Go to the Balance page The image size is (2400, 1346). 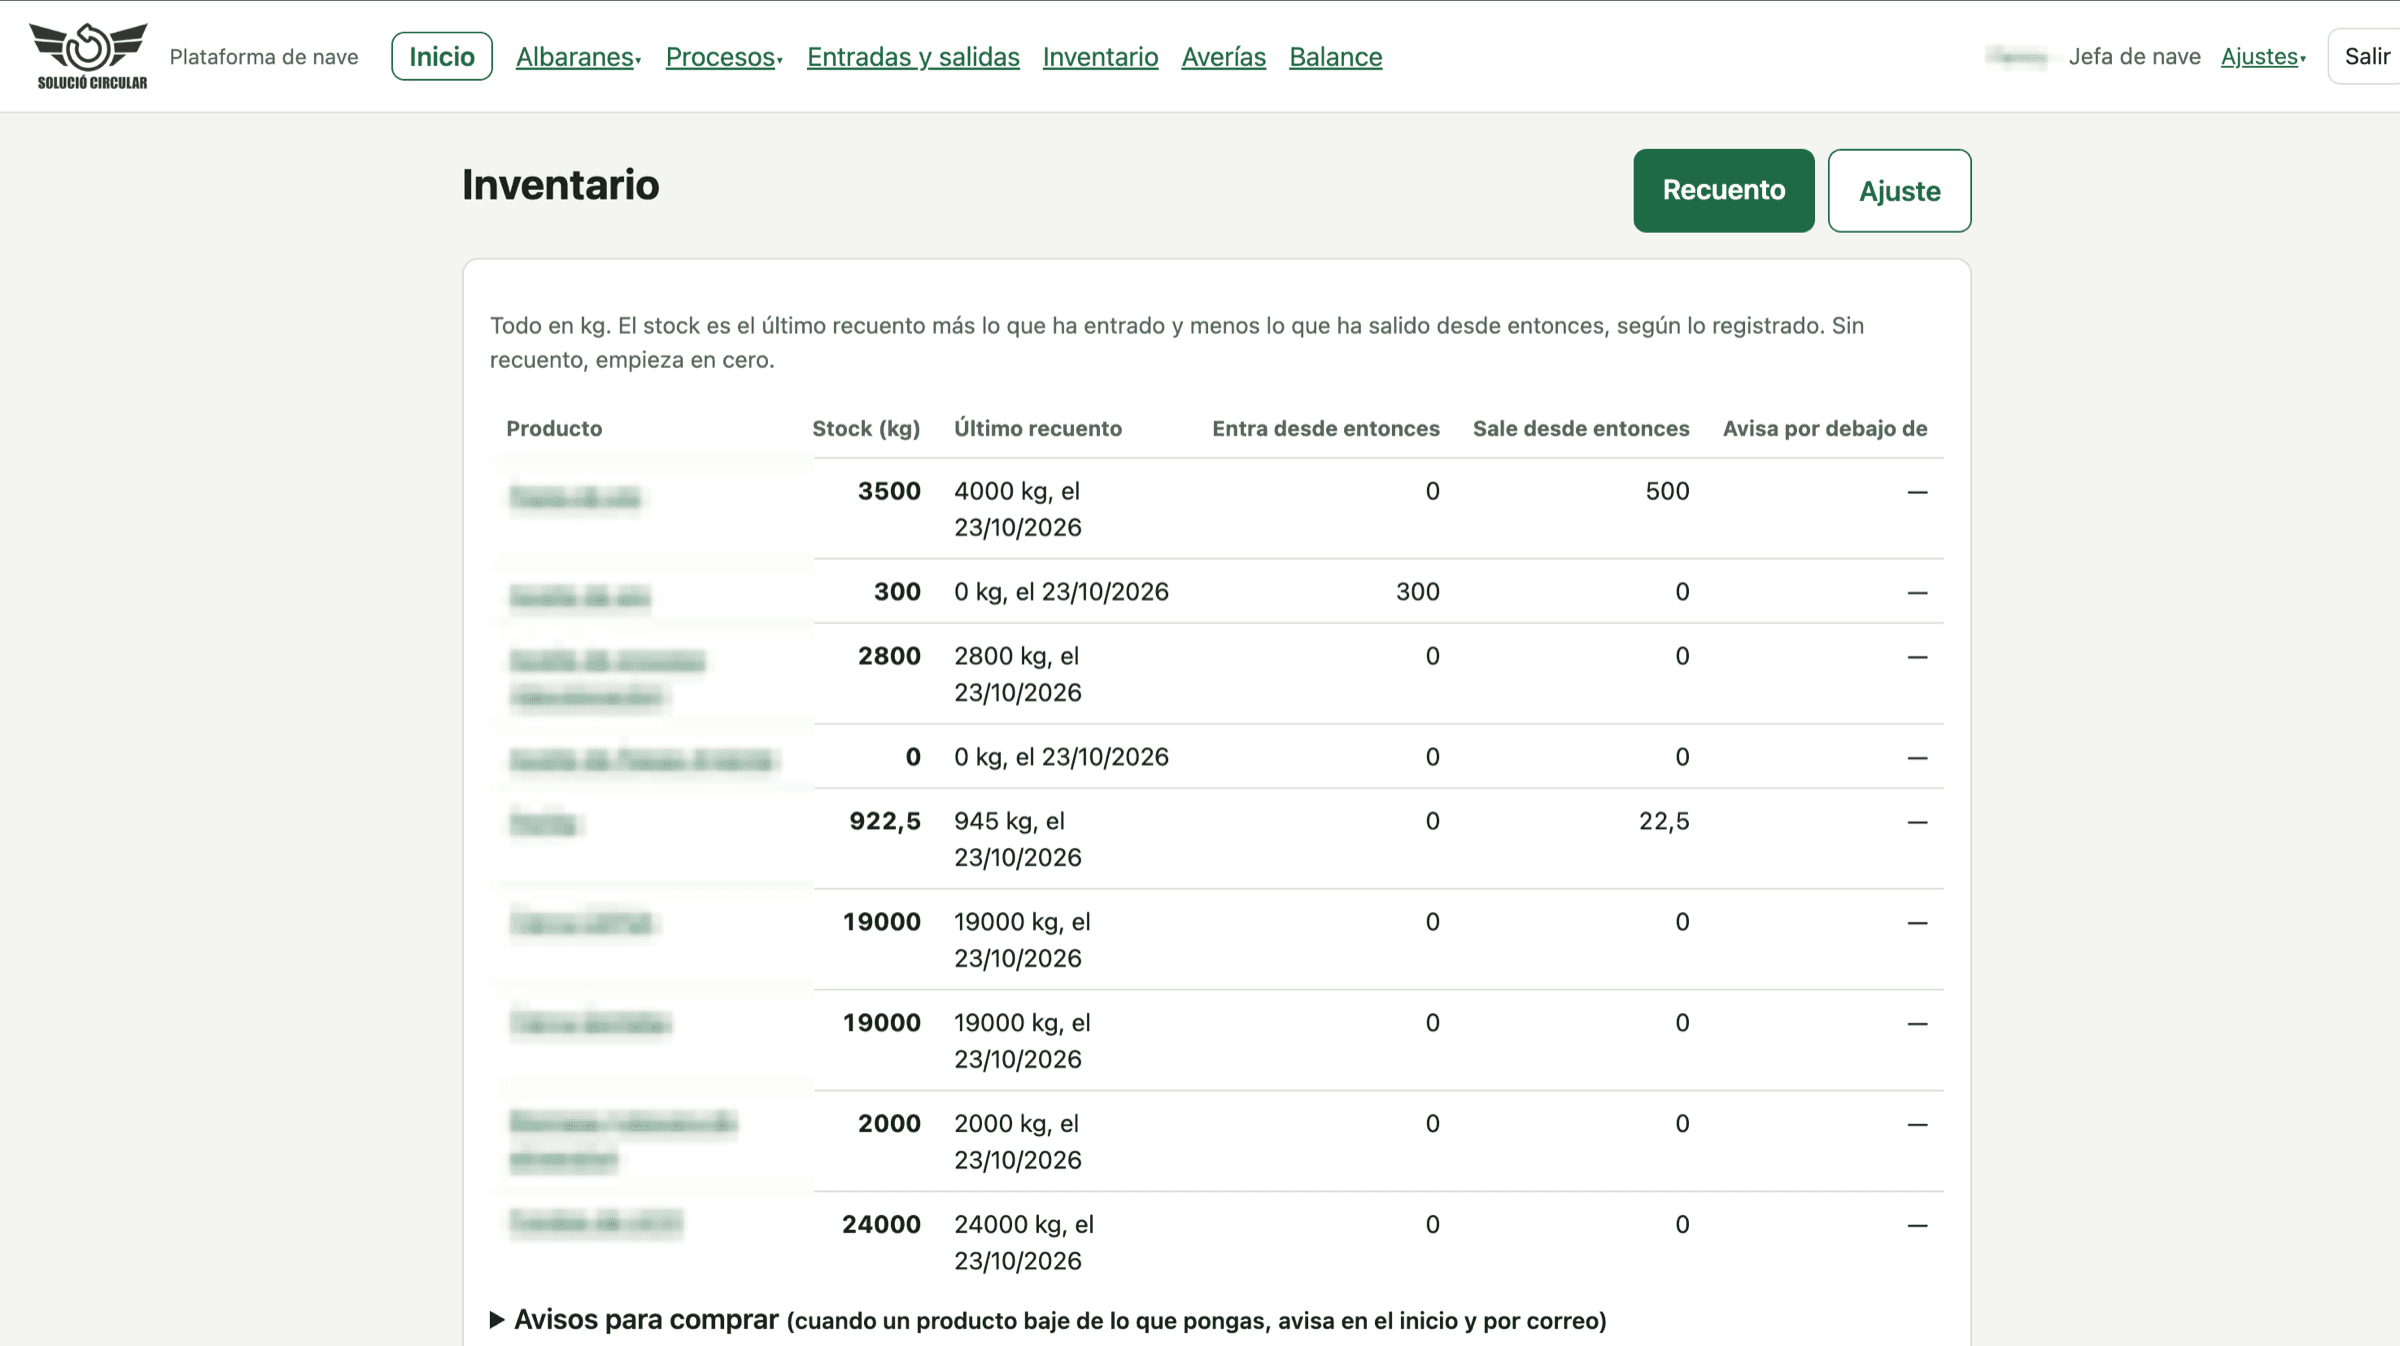click(x=1335, y=57)
